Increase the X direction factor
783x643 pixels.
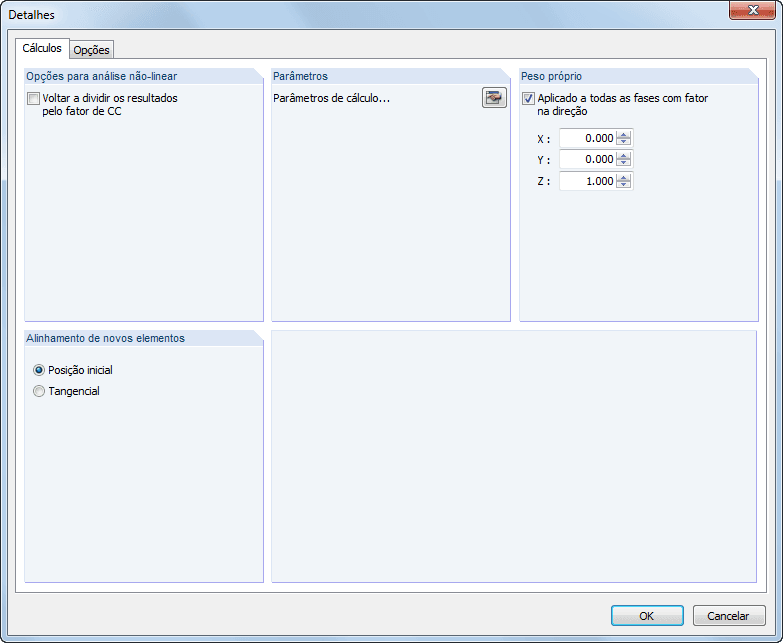pyautogui.click(x=623, y=134)
